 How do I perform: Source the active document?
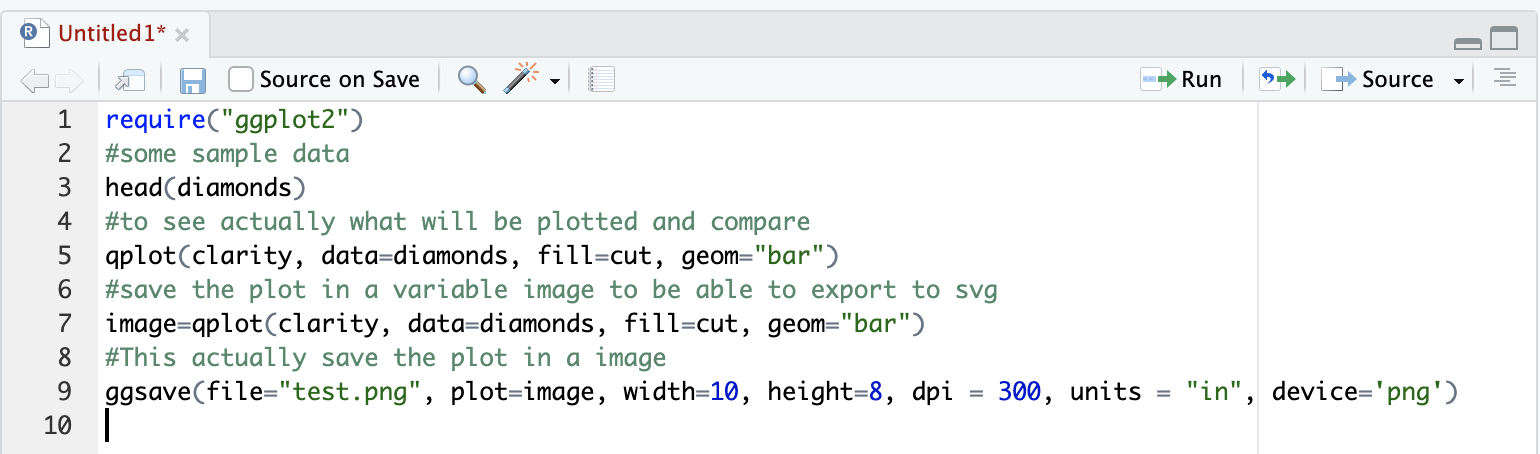coord(1378,80)
